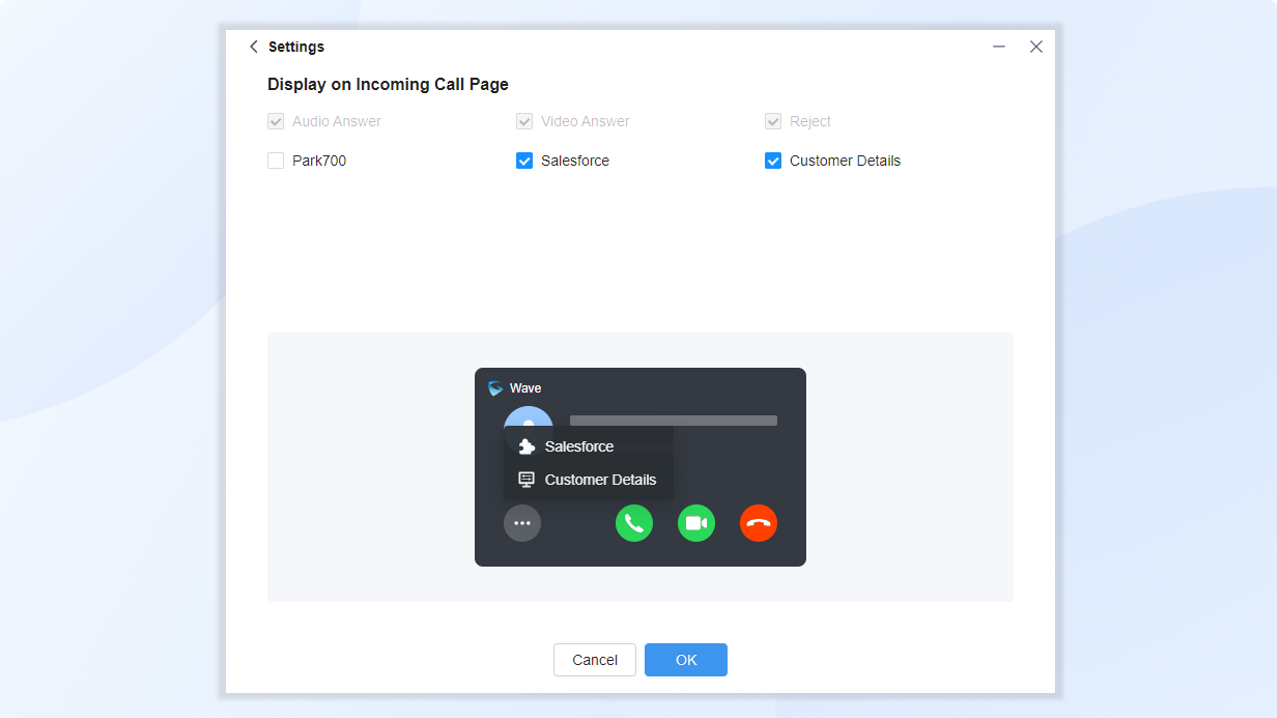Uncheck the Customer Details checkbox
1277x718 pixels.
coord(773,161)
